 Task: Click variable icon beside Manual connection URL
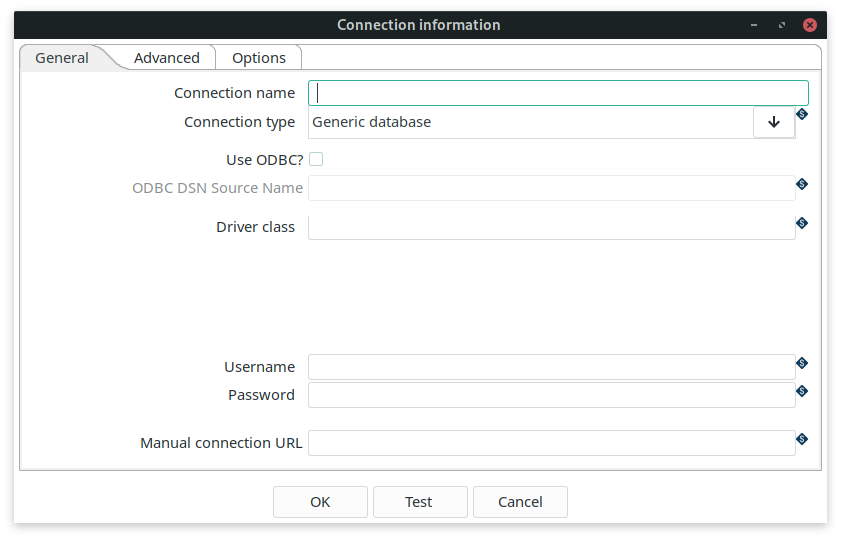click(802, 439)
